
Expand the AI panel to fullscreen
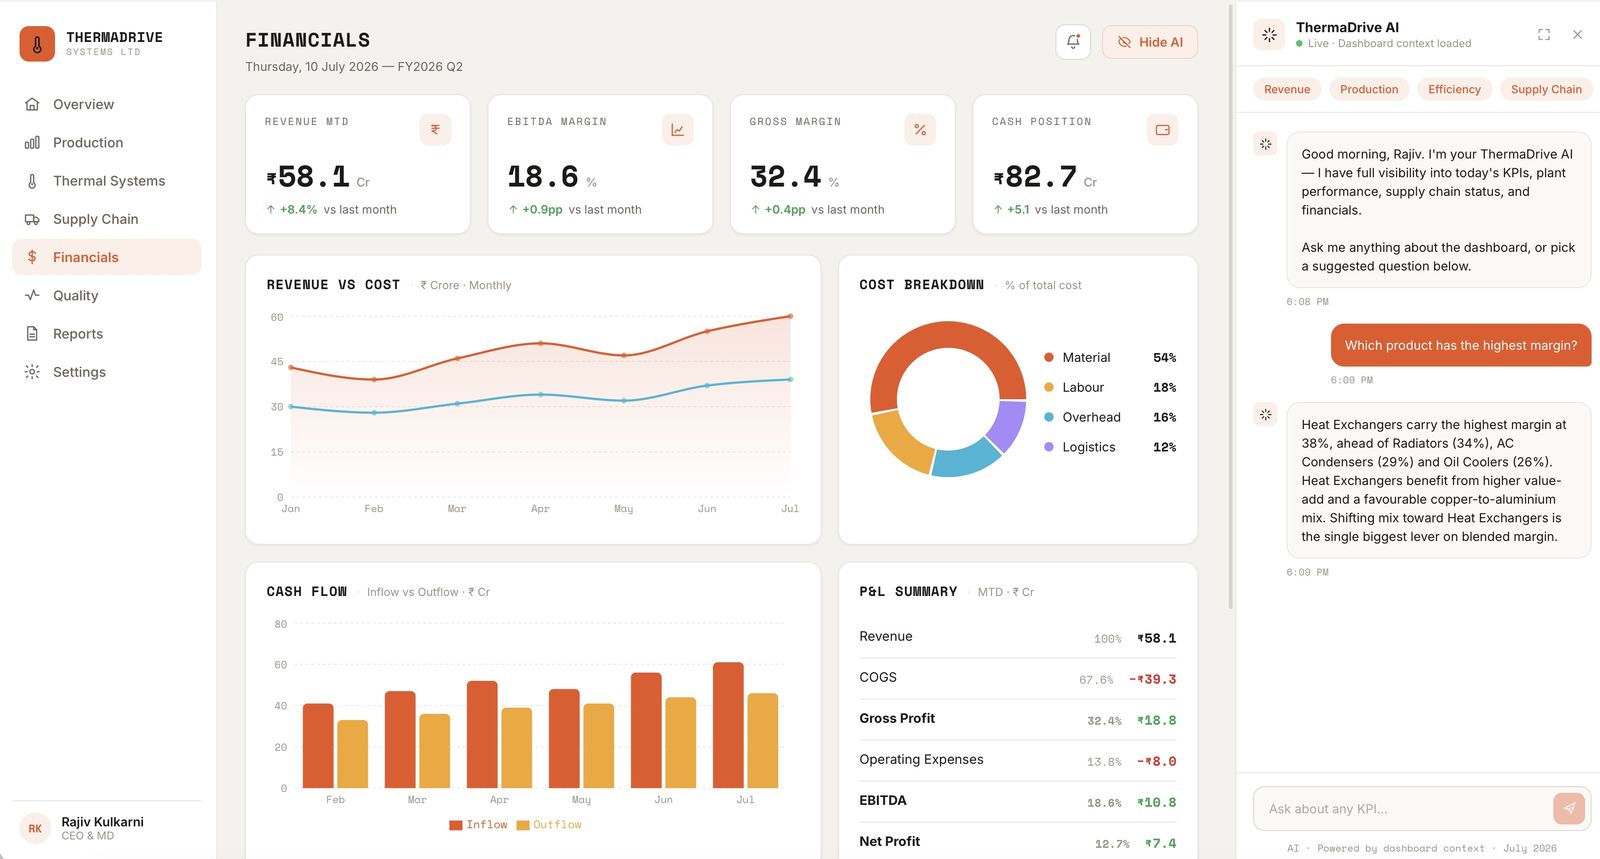(x=1544, y=35)
